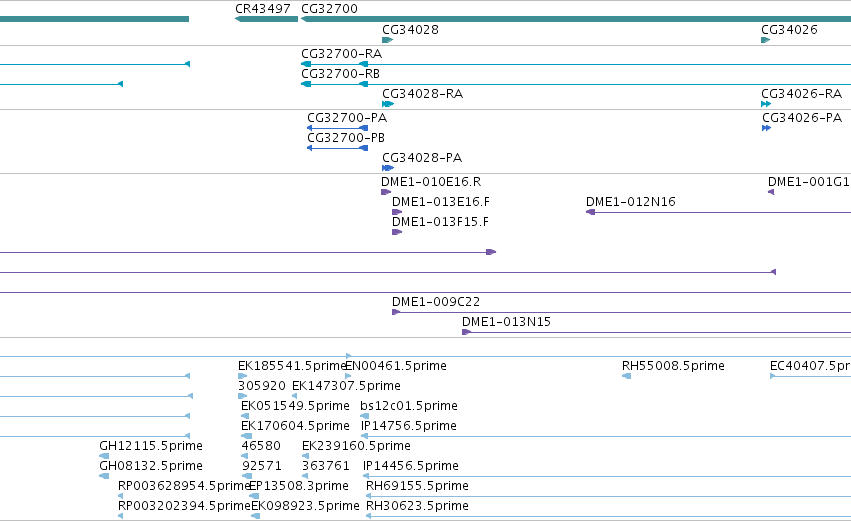Click the CG32700-RB transcript label

point(340,74)
